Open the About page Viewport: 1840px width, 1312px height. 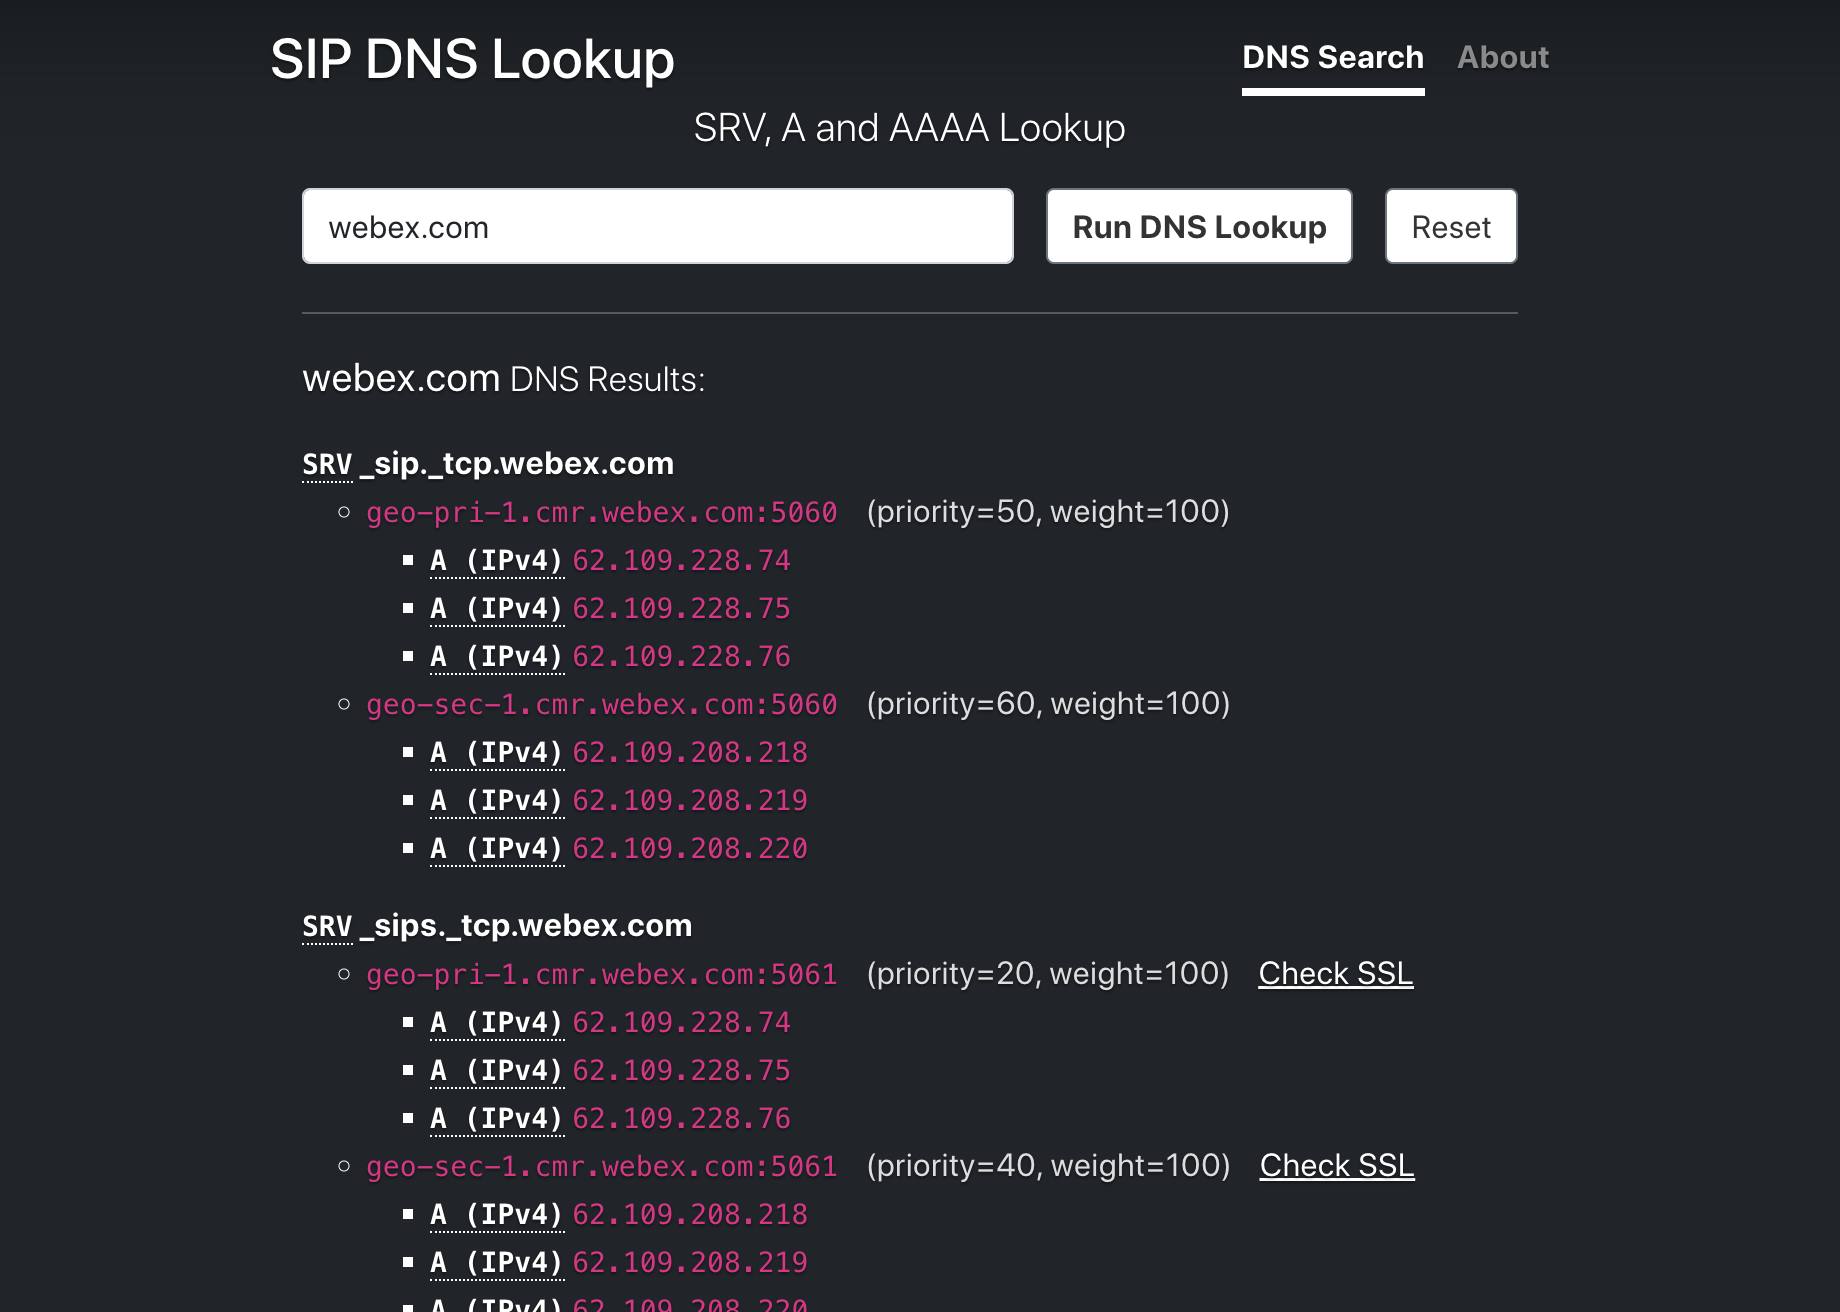(x=1502, y=58)
